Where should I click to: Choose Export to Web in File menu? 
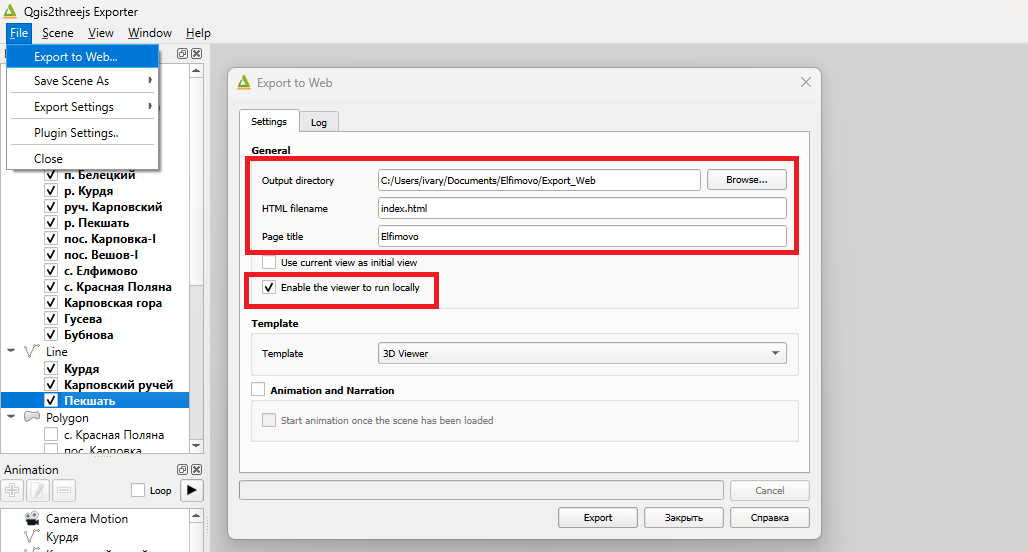83,56
